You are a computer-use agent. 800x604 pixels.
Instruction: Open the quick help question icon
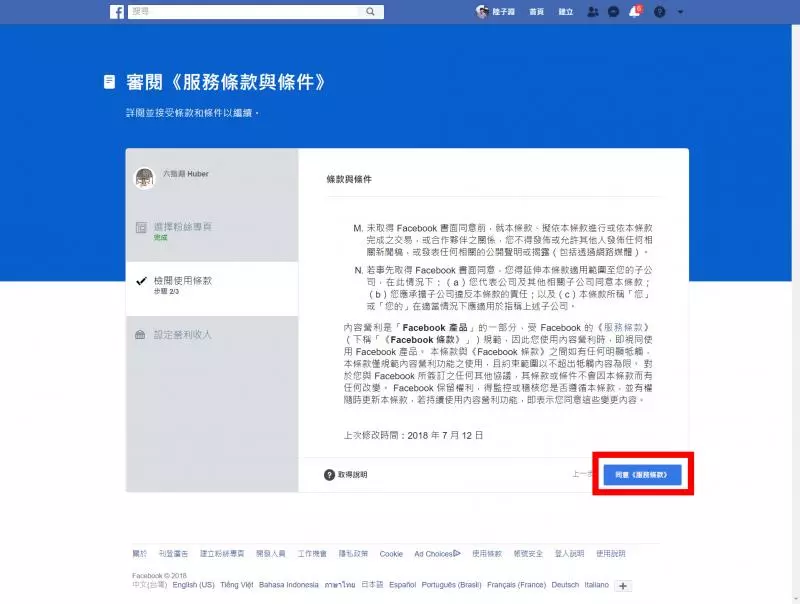click(x=660, y=12)
